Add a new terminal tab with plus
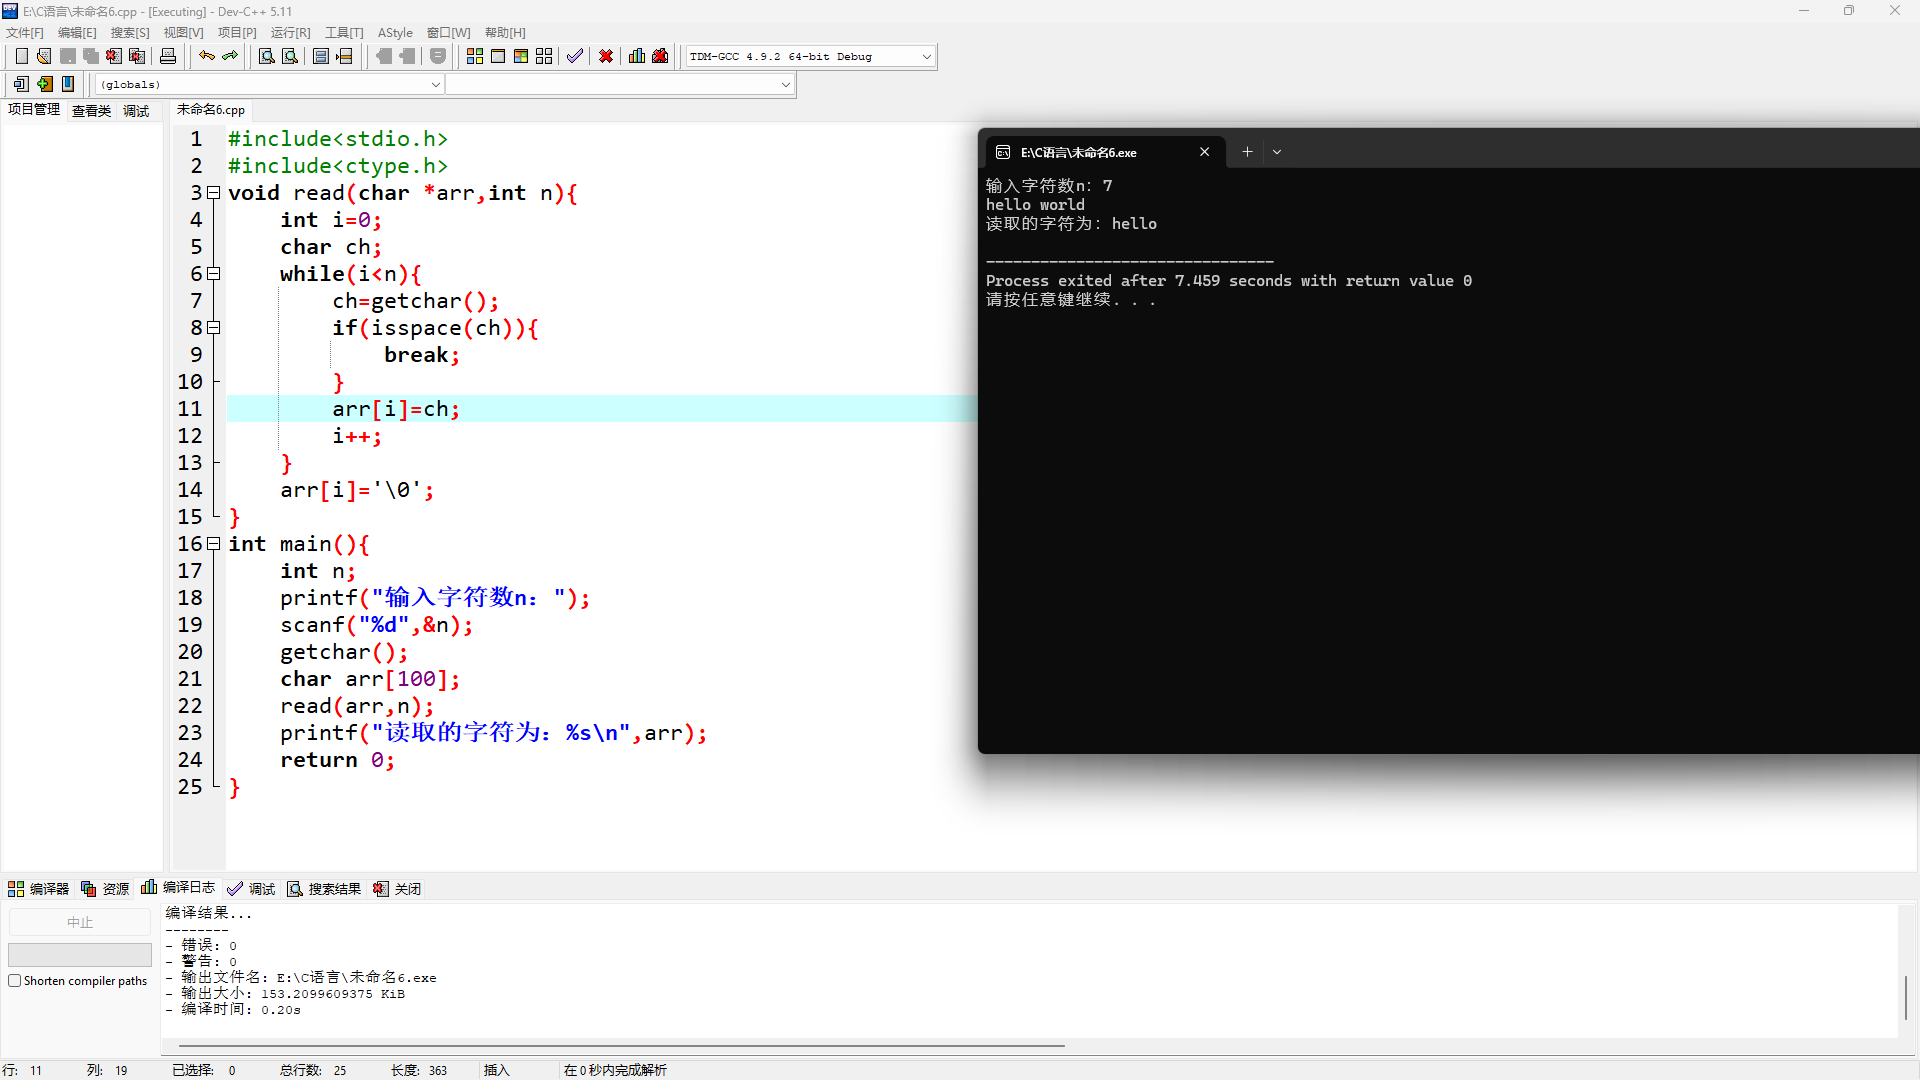This screenshot has width=1920, height=1080. [x=1247, y=152]
